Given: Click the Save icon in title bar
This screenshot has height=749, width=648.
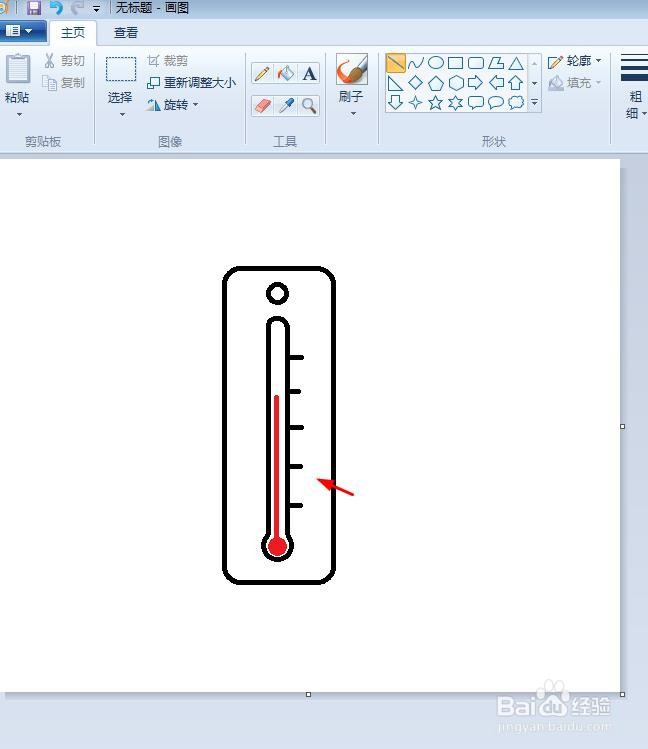Looking at the screenshot, I should (x=33, y=8).
